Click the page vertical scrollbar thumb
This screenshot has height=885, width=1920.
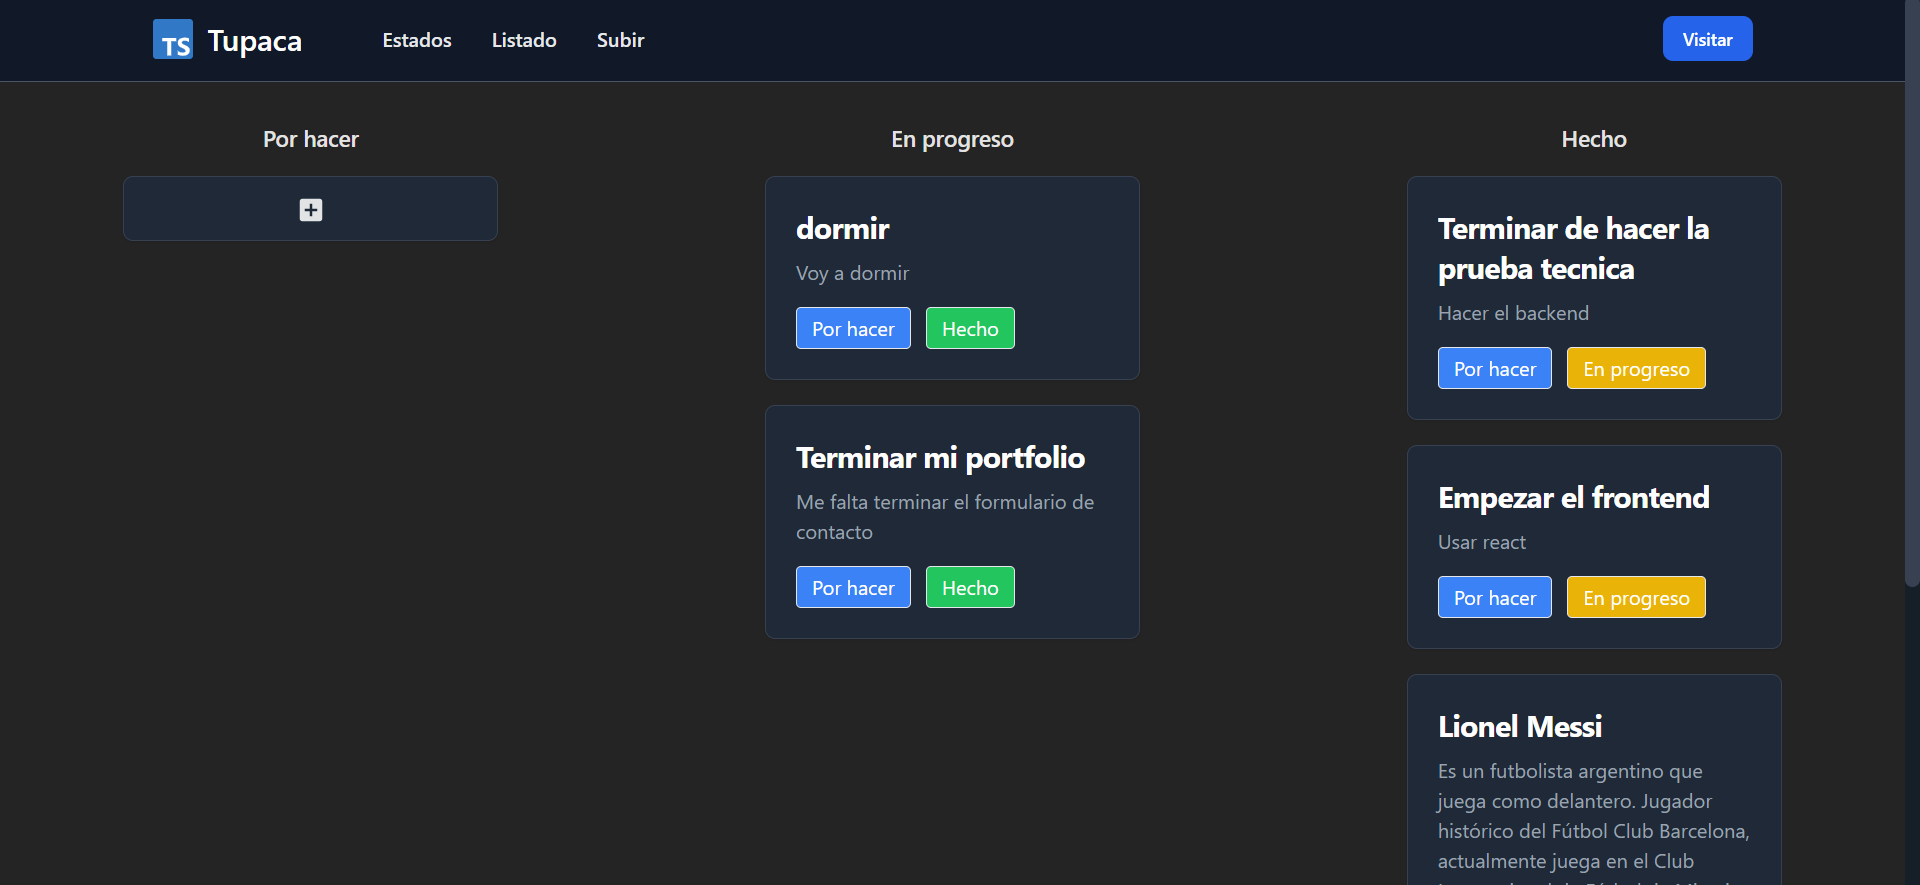1912,293
